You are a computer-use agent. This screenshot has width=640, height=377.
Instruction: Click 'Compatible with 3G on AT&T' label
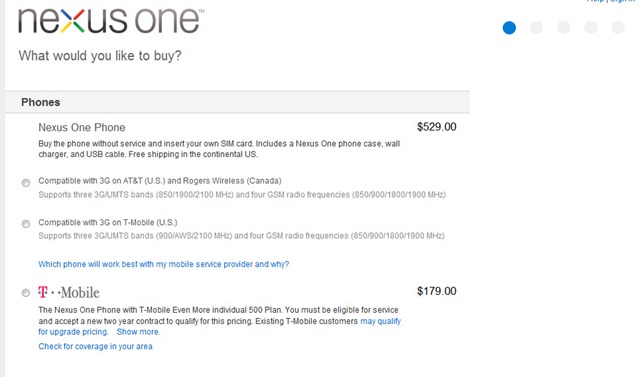pyautogui.click(x=160, y=181)
